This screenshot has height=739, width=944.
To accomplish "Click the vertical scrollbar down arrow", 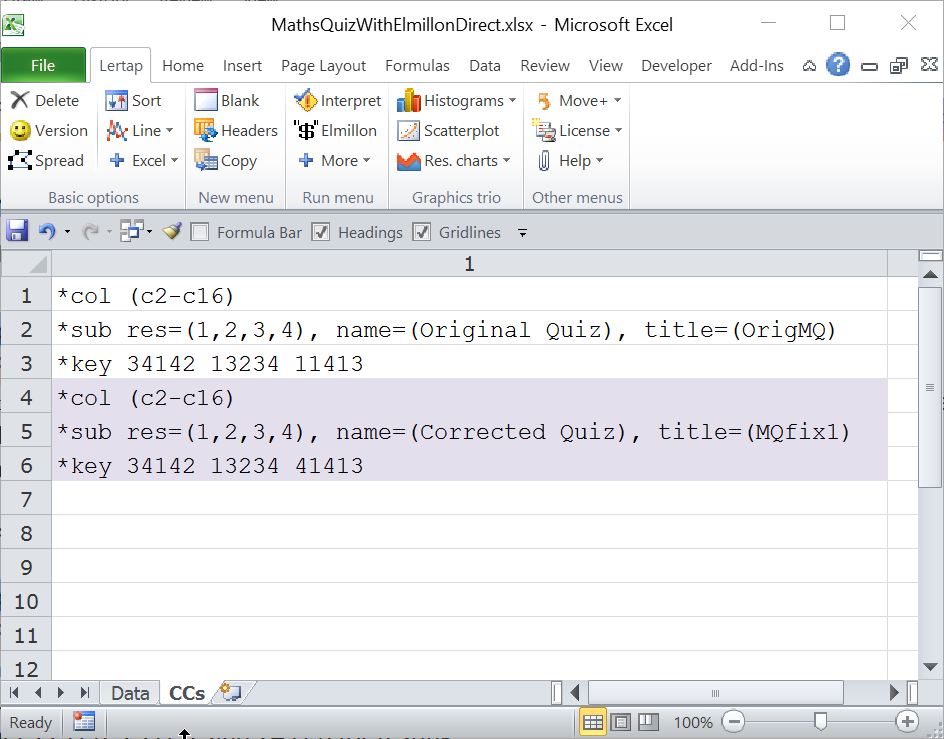I will pos(930,667).
